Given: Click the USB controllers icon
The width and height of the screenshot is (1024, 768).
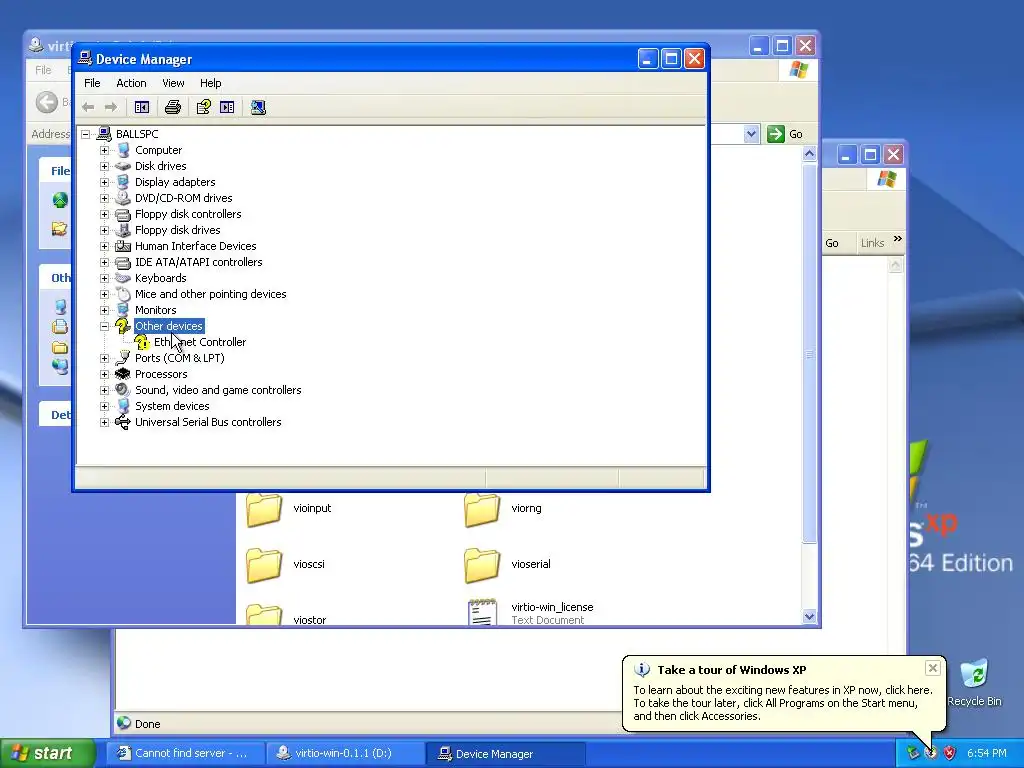Looking at the screenshot, I should (x=122, y=422).
